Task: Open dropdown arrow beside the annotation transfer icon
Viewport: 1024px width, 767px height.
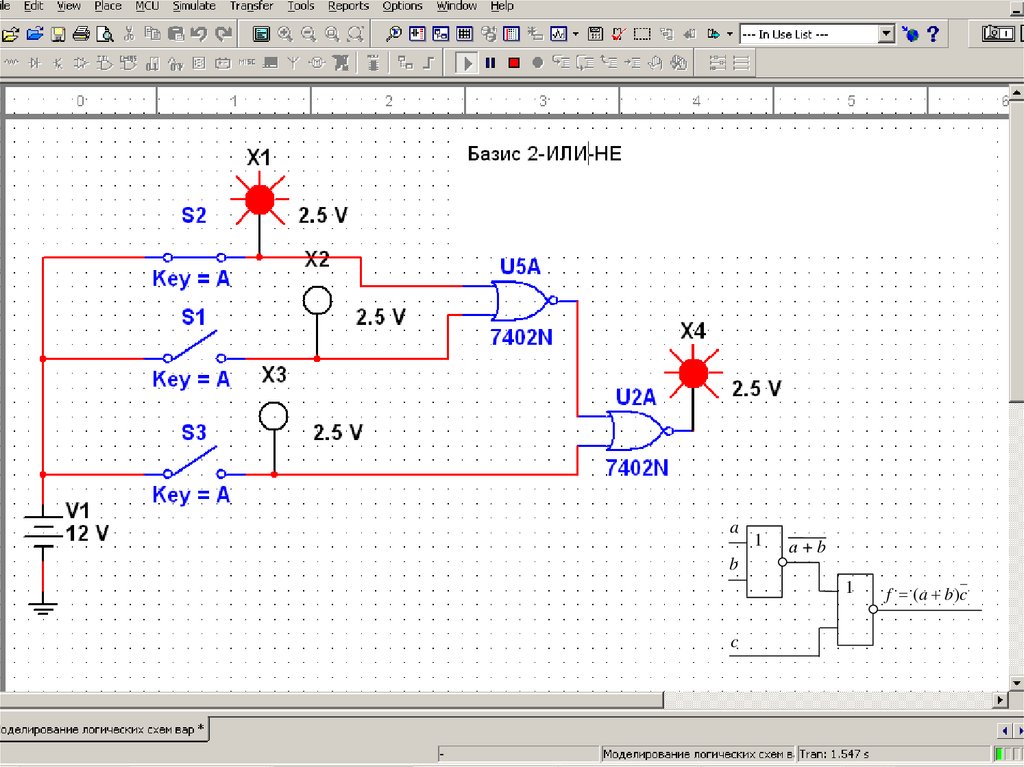Action: (730, 34)
